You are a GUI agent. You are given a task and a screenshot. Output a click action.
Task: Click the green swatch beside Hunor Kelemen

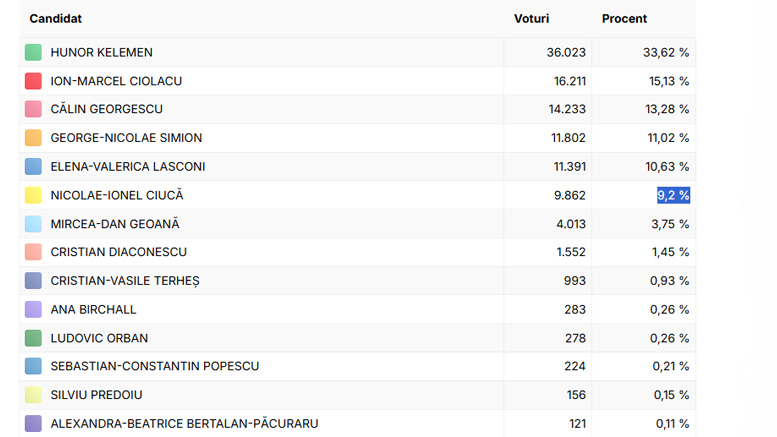click(x=33, y=52)
